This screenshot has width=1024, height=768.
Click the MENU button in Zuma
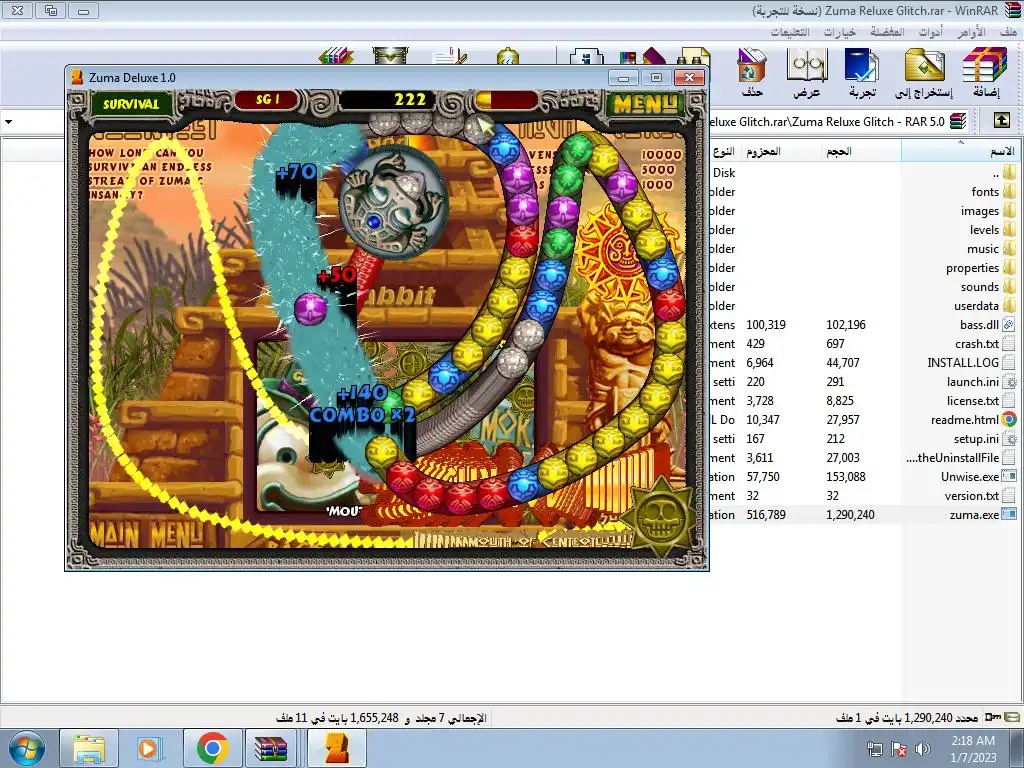coord(645,103)
